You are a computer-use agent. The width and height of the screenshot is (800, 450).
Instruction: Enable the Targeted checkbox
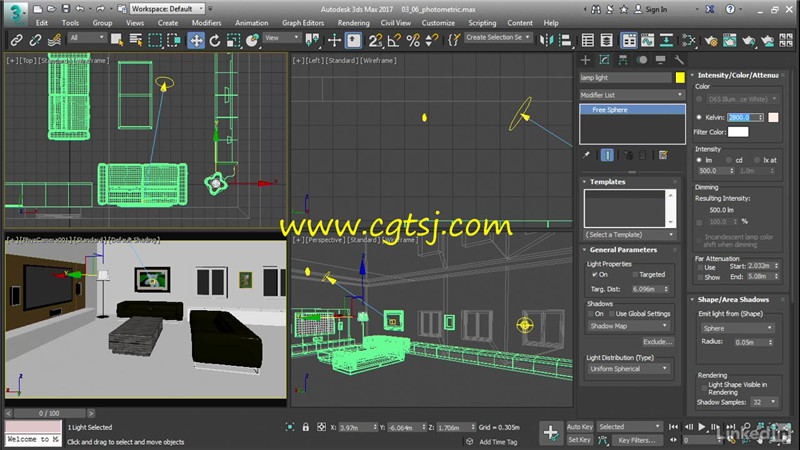pyautogui.click(x=635, y=274)
